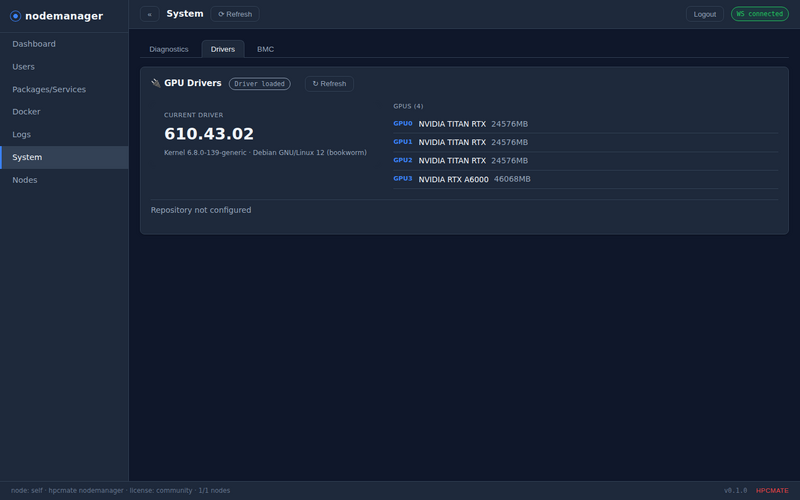800x500 pixels.
Task: Switch to the BMC tab
Action: 265,49
